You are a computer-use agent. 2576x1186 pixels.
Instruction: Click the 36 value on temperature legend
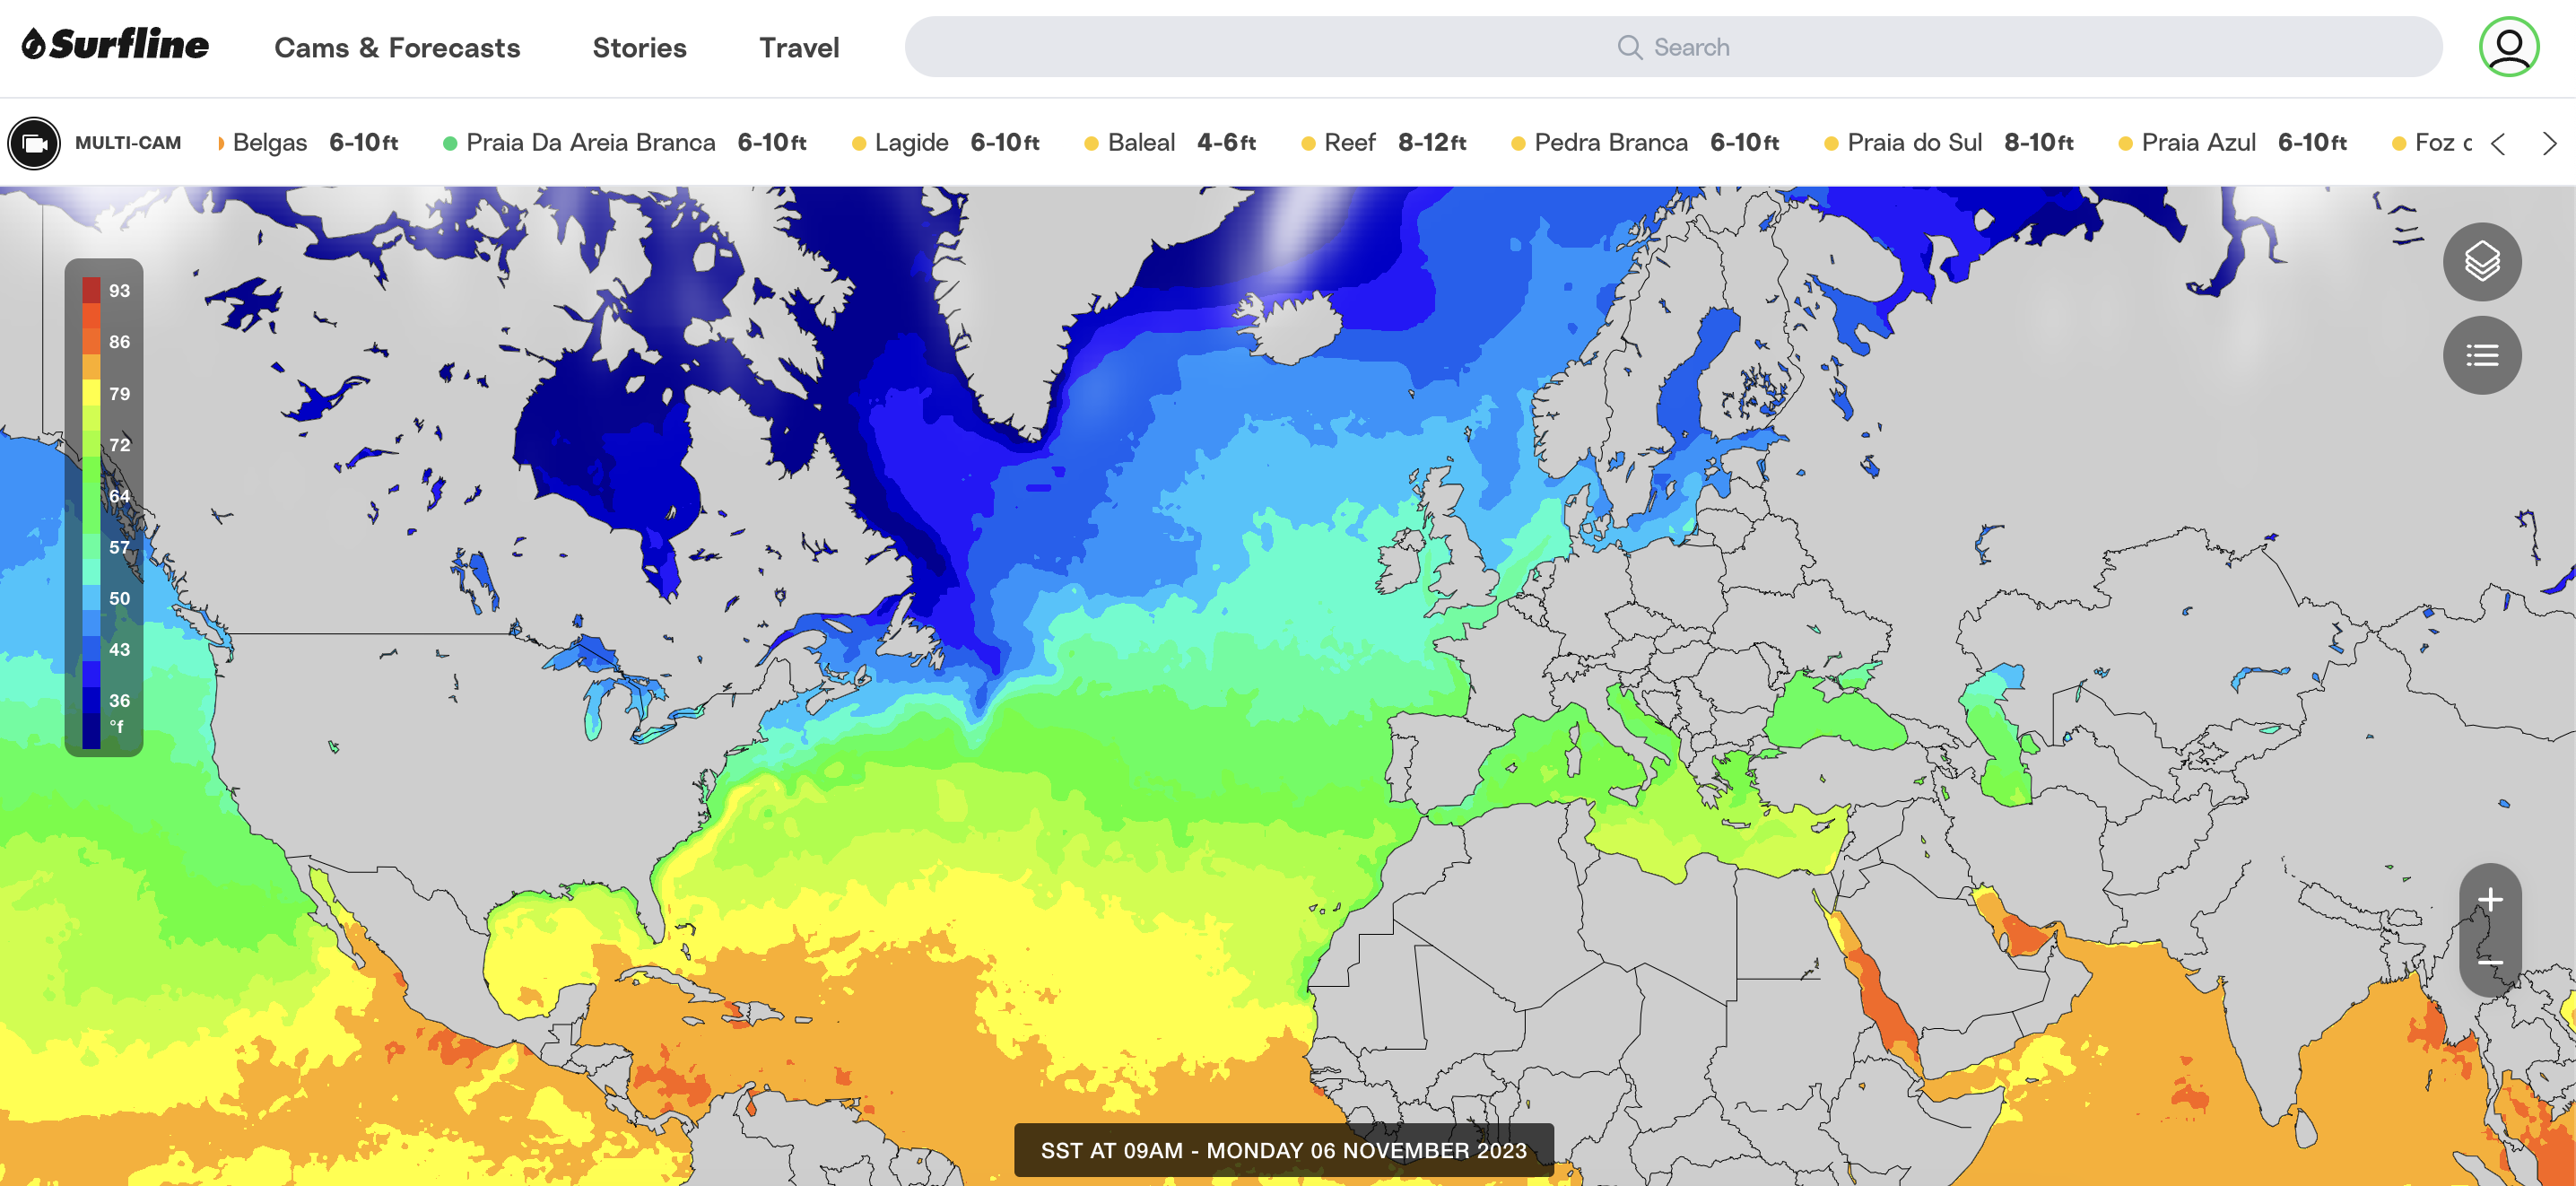119,700
